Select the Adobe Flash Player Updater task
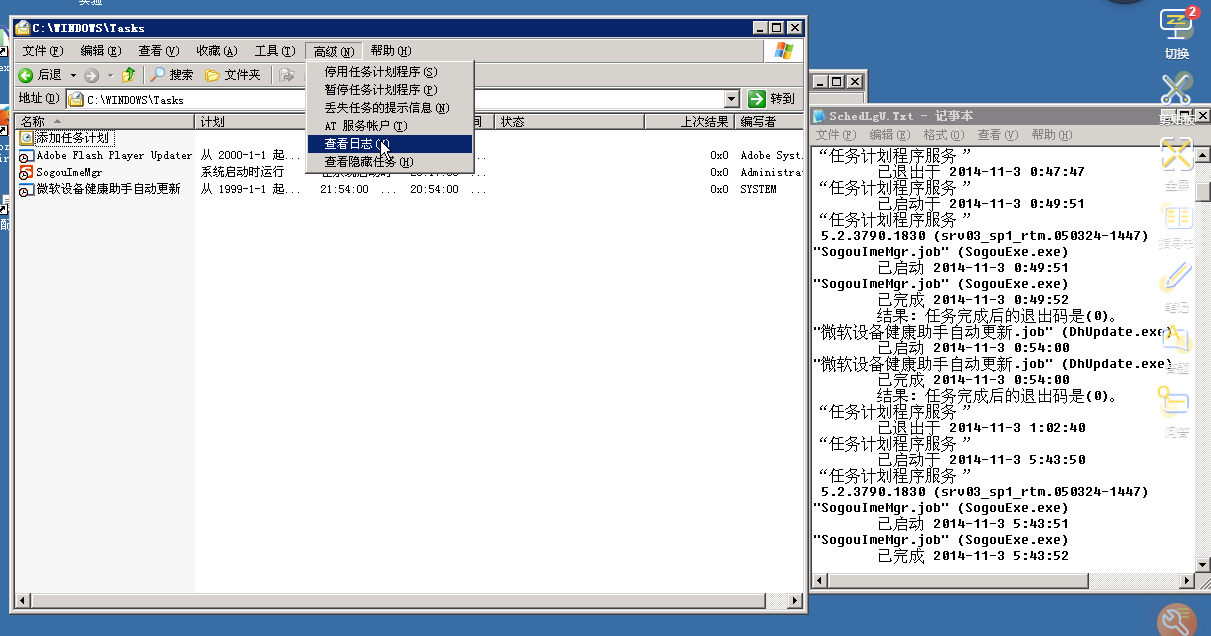 (105, 155)
